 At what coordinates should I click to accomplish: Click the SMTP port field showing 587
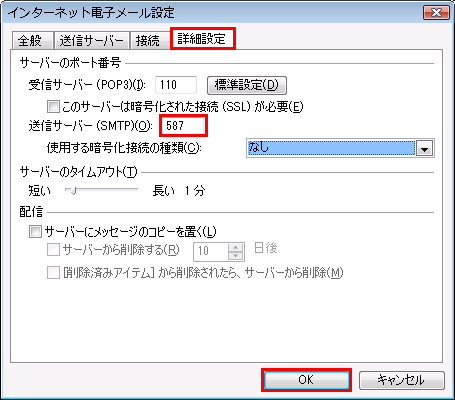click(x=183, y=125)
